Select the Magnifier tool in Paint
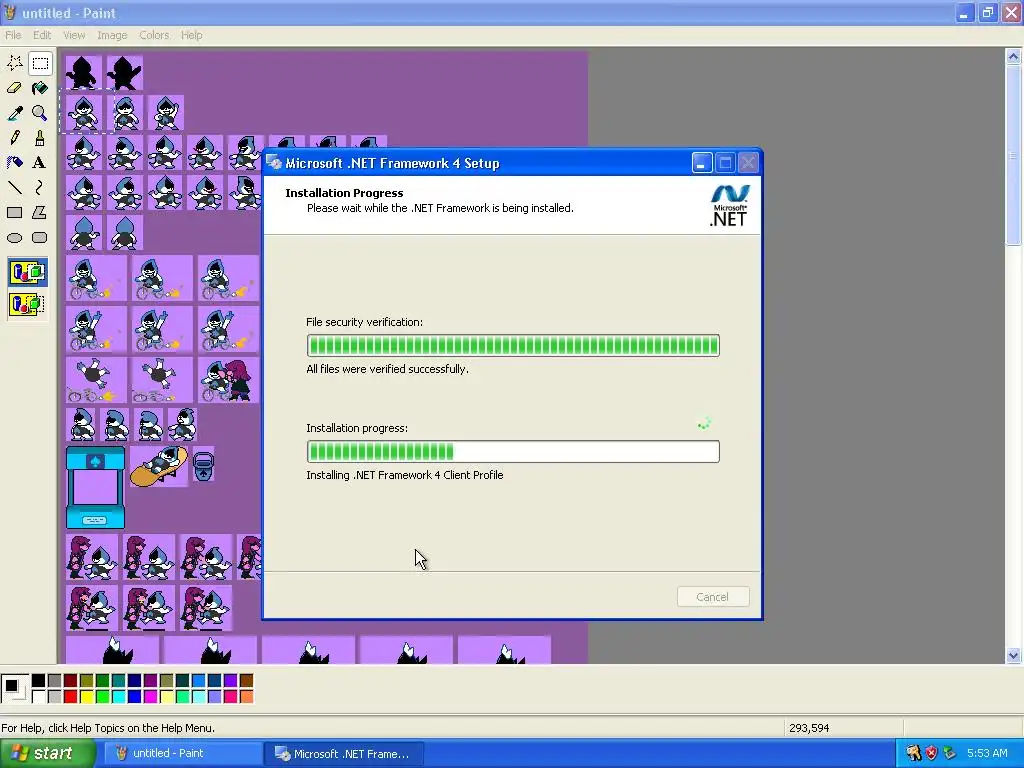Image resolution: width=1024 pixels, height=768 pixels. click(40, 113)
